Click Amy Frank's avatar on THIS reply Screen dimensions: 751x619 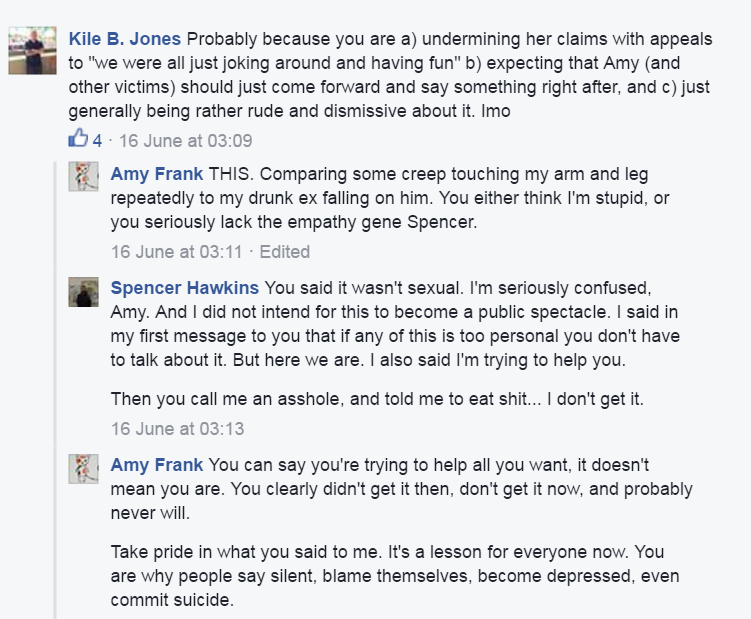83,176
